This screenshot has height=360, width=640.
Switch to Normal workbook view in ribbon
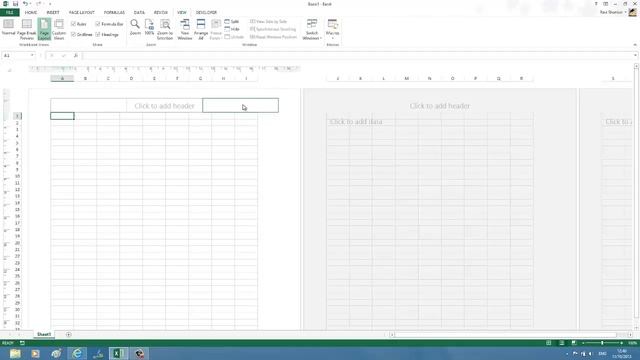tap(9, 29)
